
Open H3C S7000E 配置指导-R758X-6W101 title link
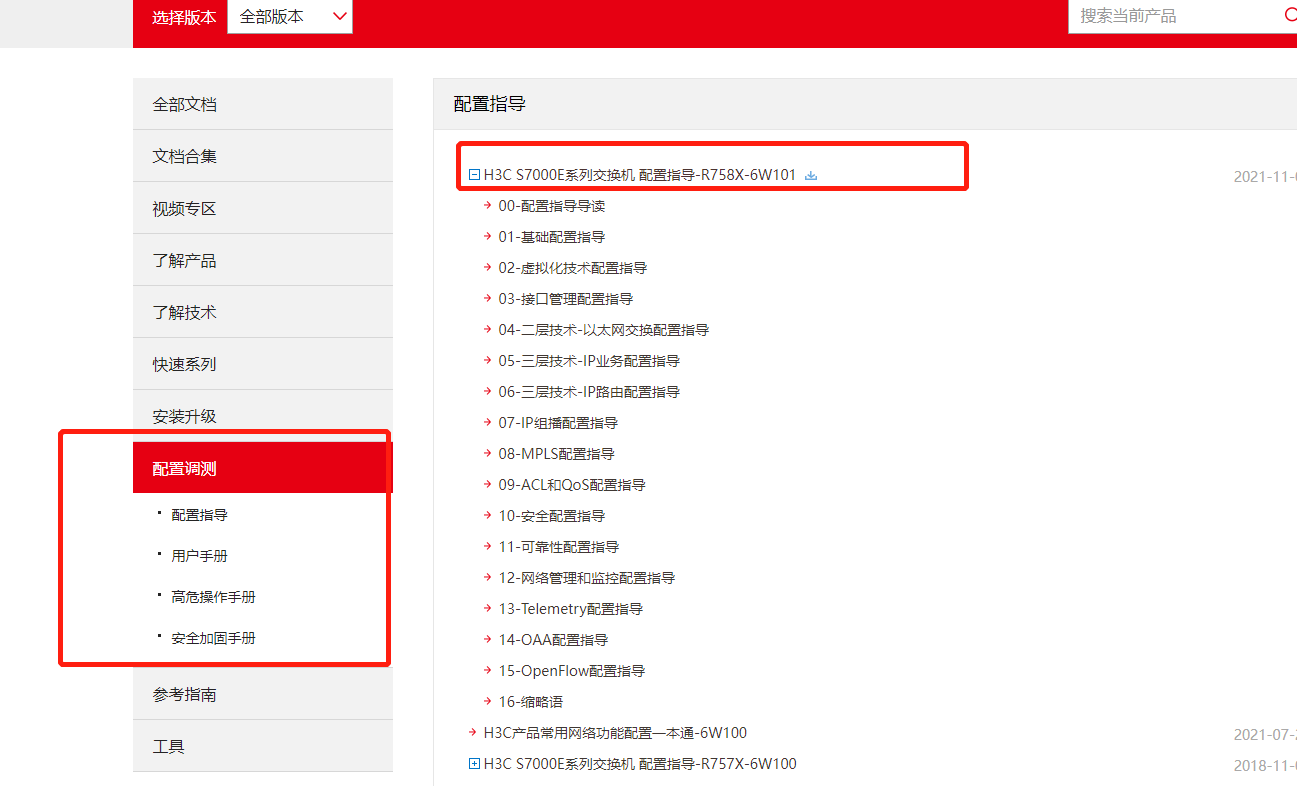click(640, 175)
